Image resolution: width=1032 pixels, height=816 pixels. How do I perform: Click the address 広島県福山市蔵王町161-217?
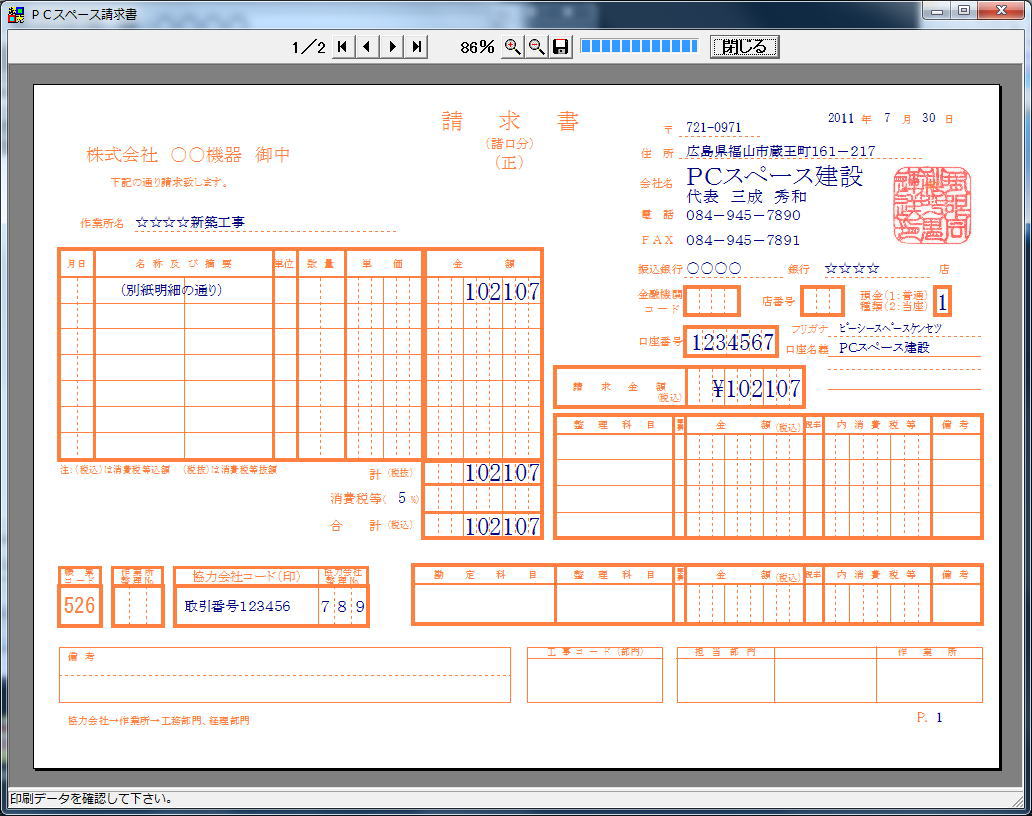pyautogui.click(x=781, y=151)
